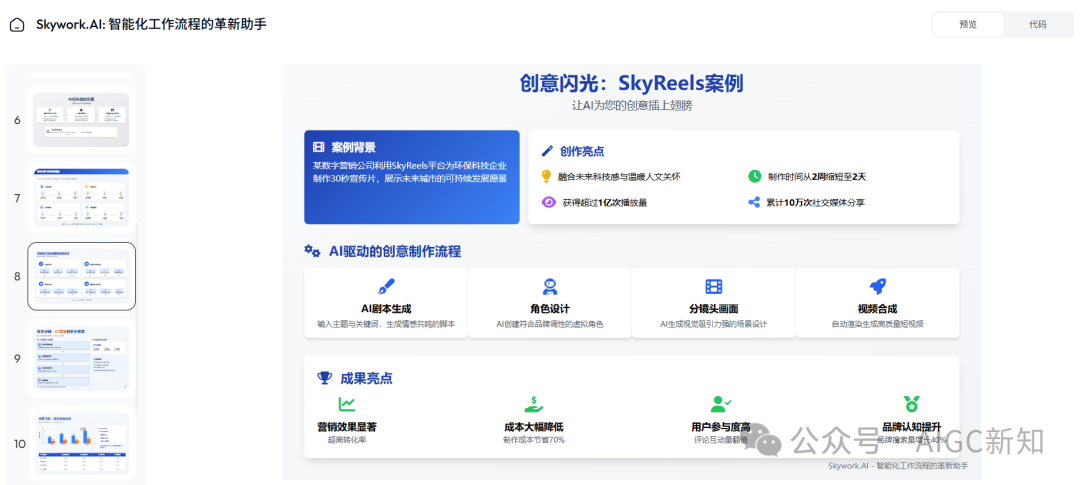The height and width of the screenshot is (485, 1080).
Task: Click the line chart icon above 营销效果显著
Action: point(346,404)
